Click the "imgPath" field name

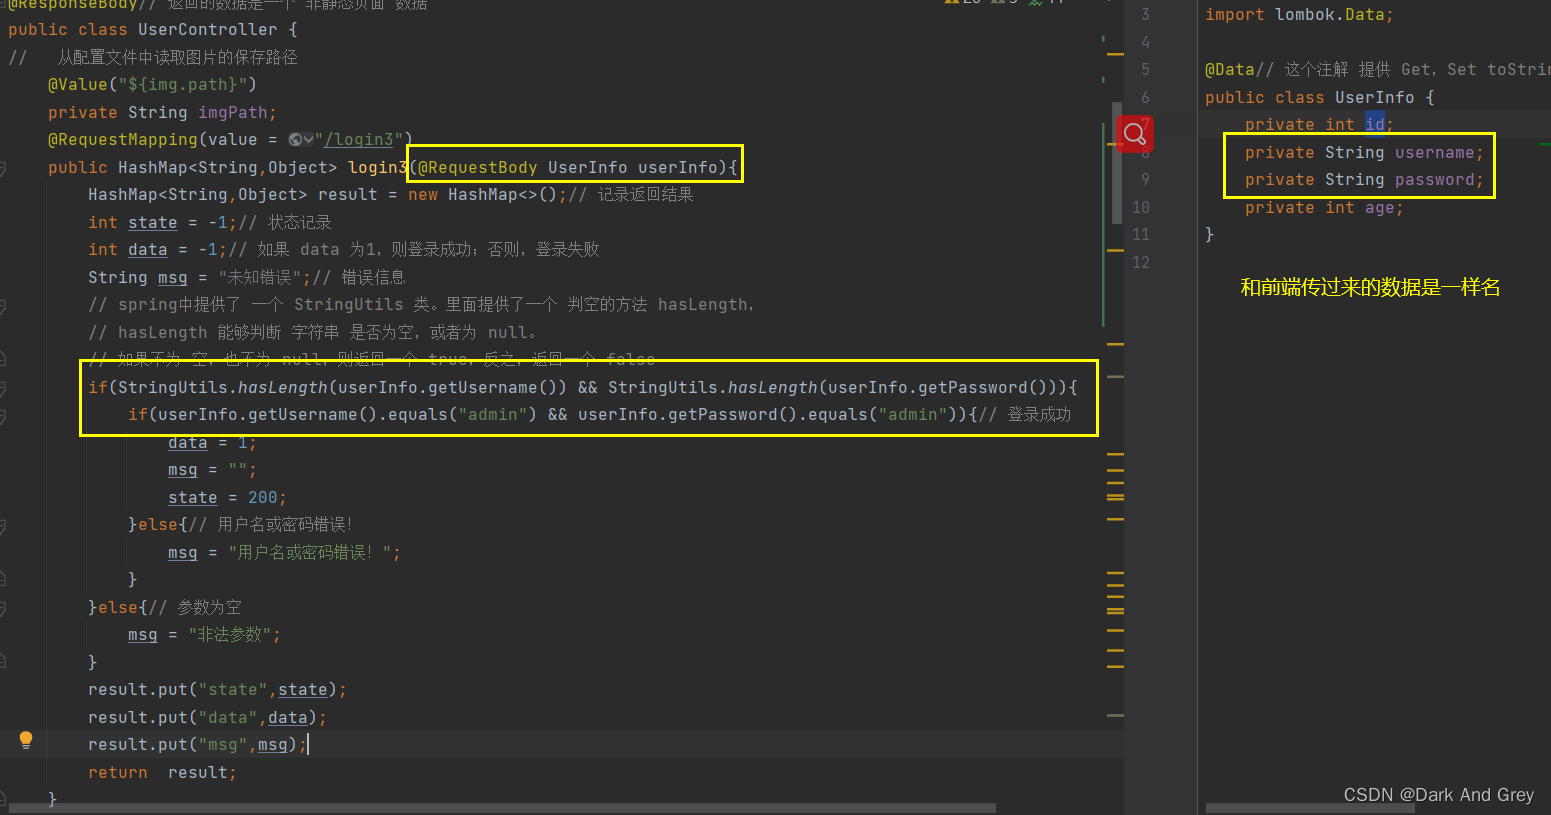(233, 113)
